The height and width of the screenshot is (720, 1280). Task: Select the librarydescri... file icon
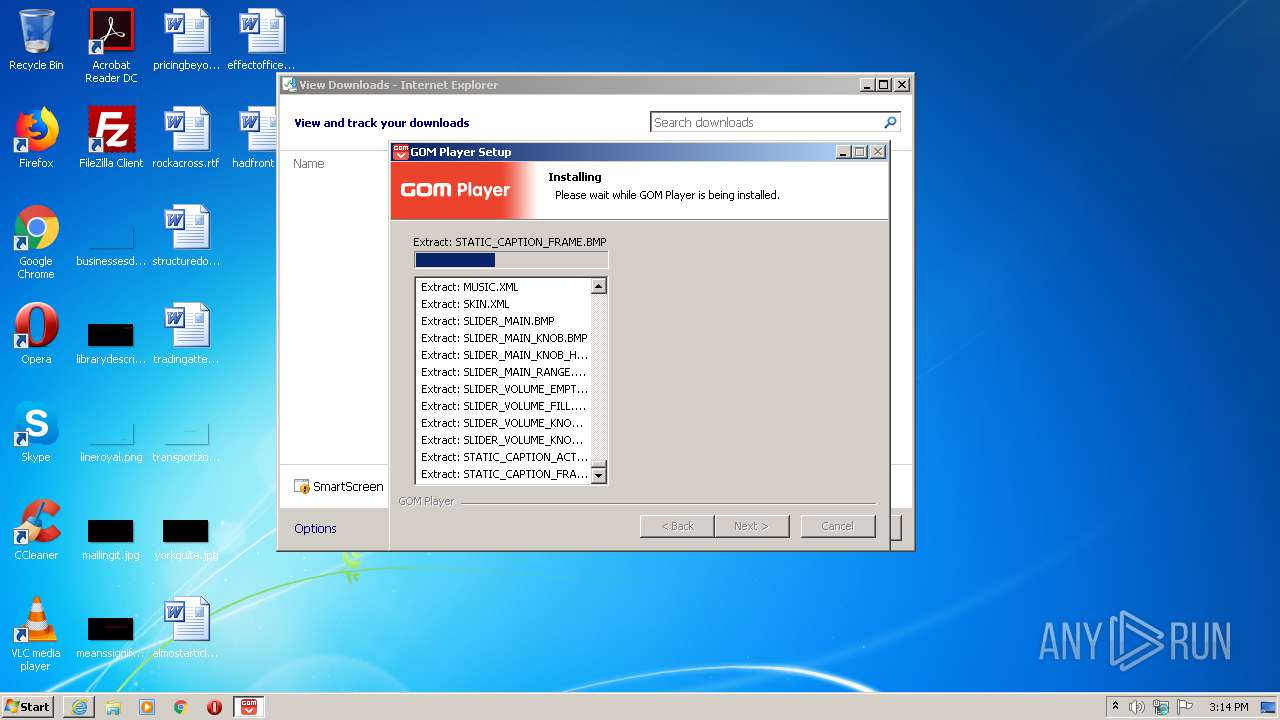click(x=111, y=342)
